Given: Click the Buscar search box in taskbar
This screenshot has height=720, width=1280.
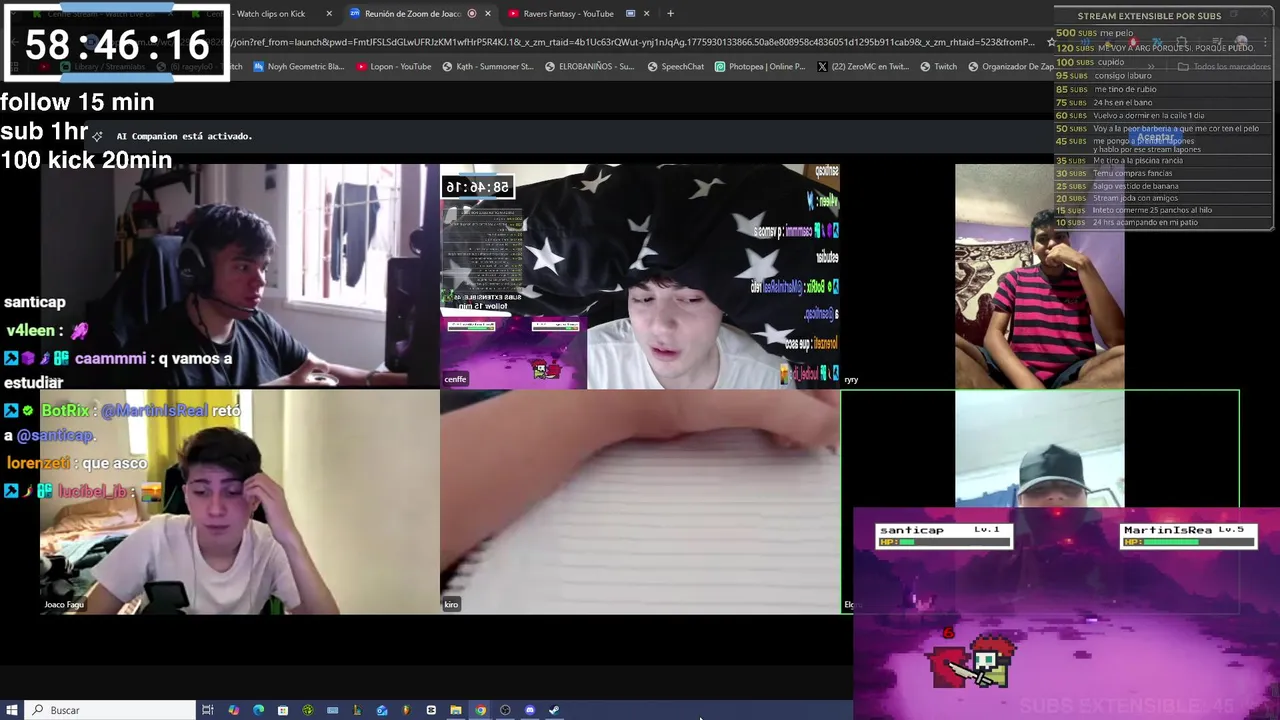Looking at the screenshot, I should click(x=110, y=710).
